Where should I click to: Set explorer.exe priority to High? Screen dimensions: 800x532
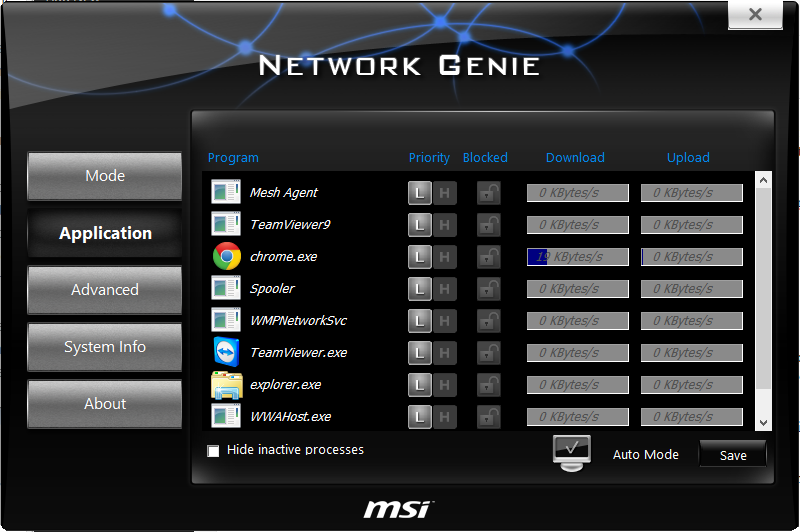tap(444, 385)
